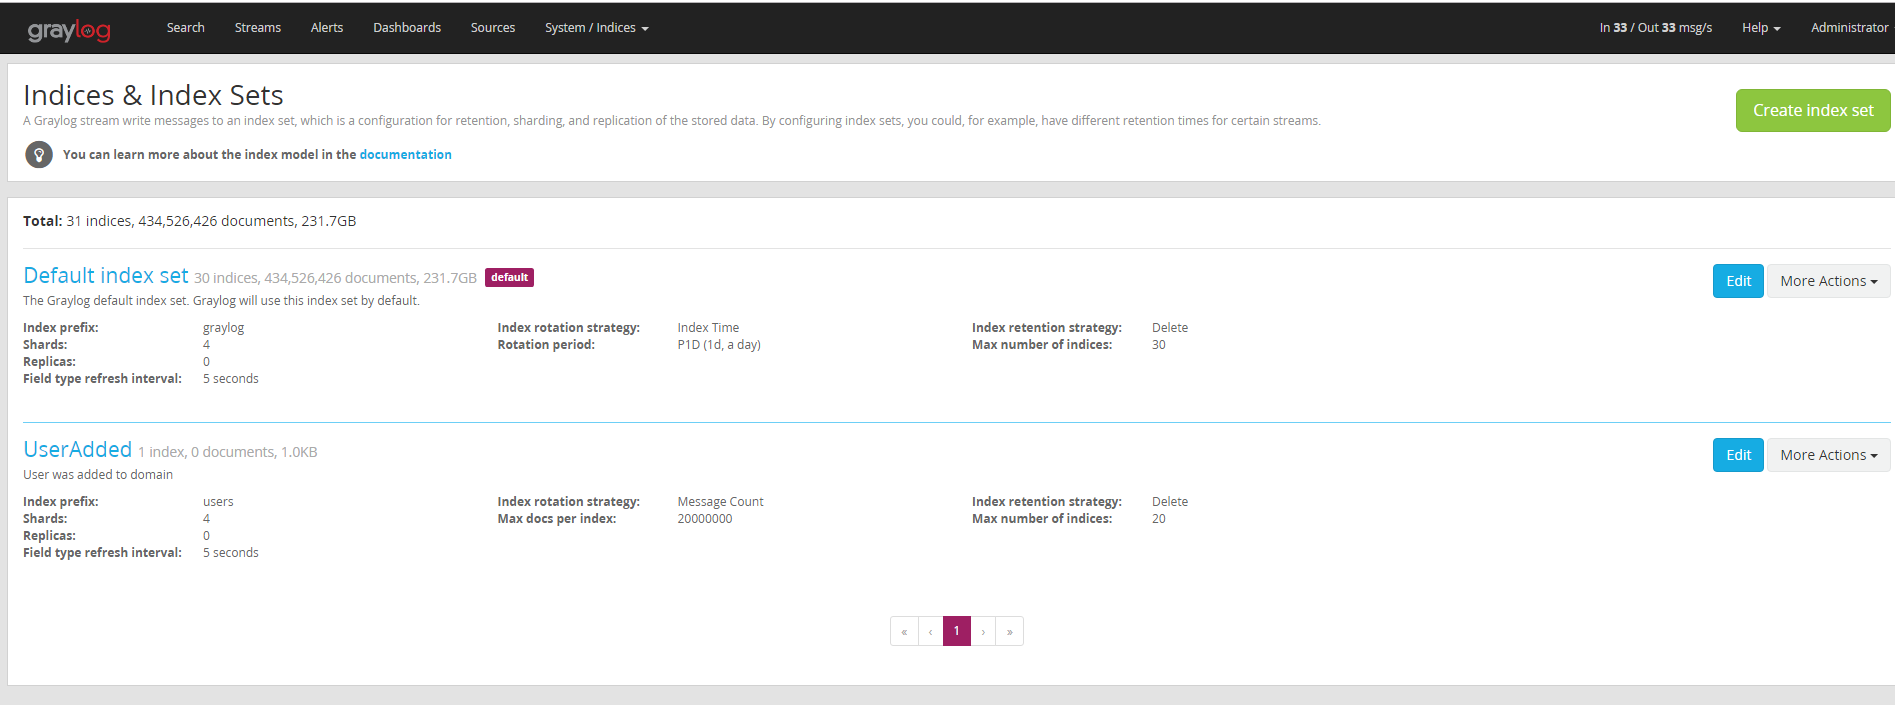The height and width of the screenshot is (705, 1895).
Task: Edit the Default index set
Action: click(x=1738, y=281)
